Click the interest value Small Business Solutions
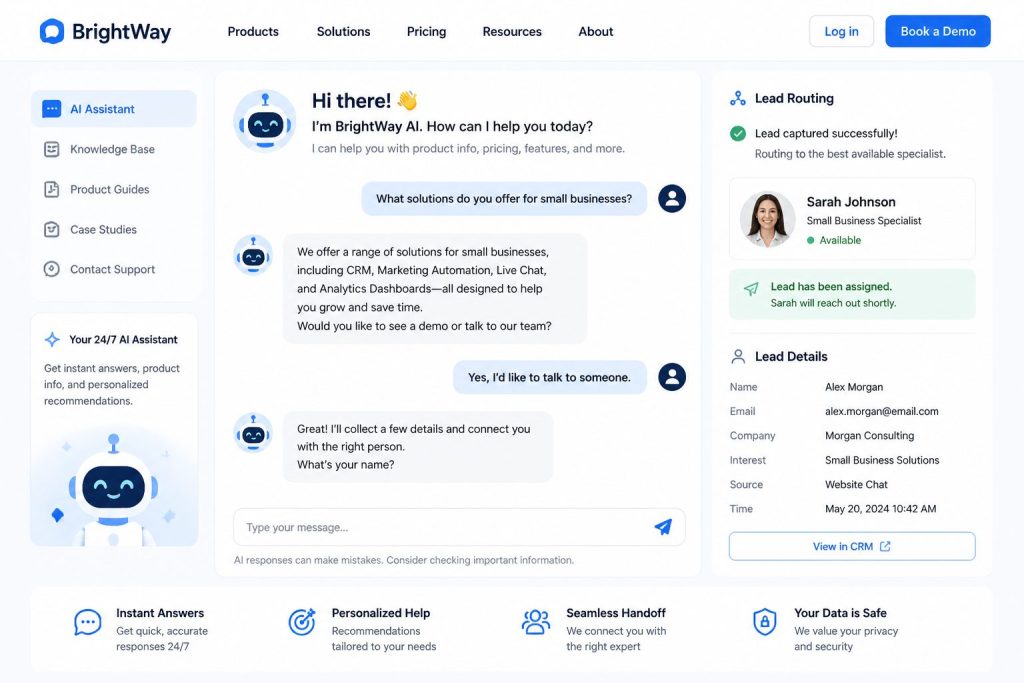1024x683 pixels. [x=882, y=460]
